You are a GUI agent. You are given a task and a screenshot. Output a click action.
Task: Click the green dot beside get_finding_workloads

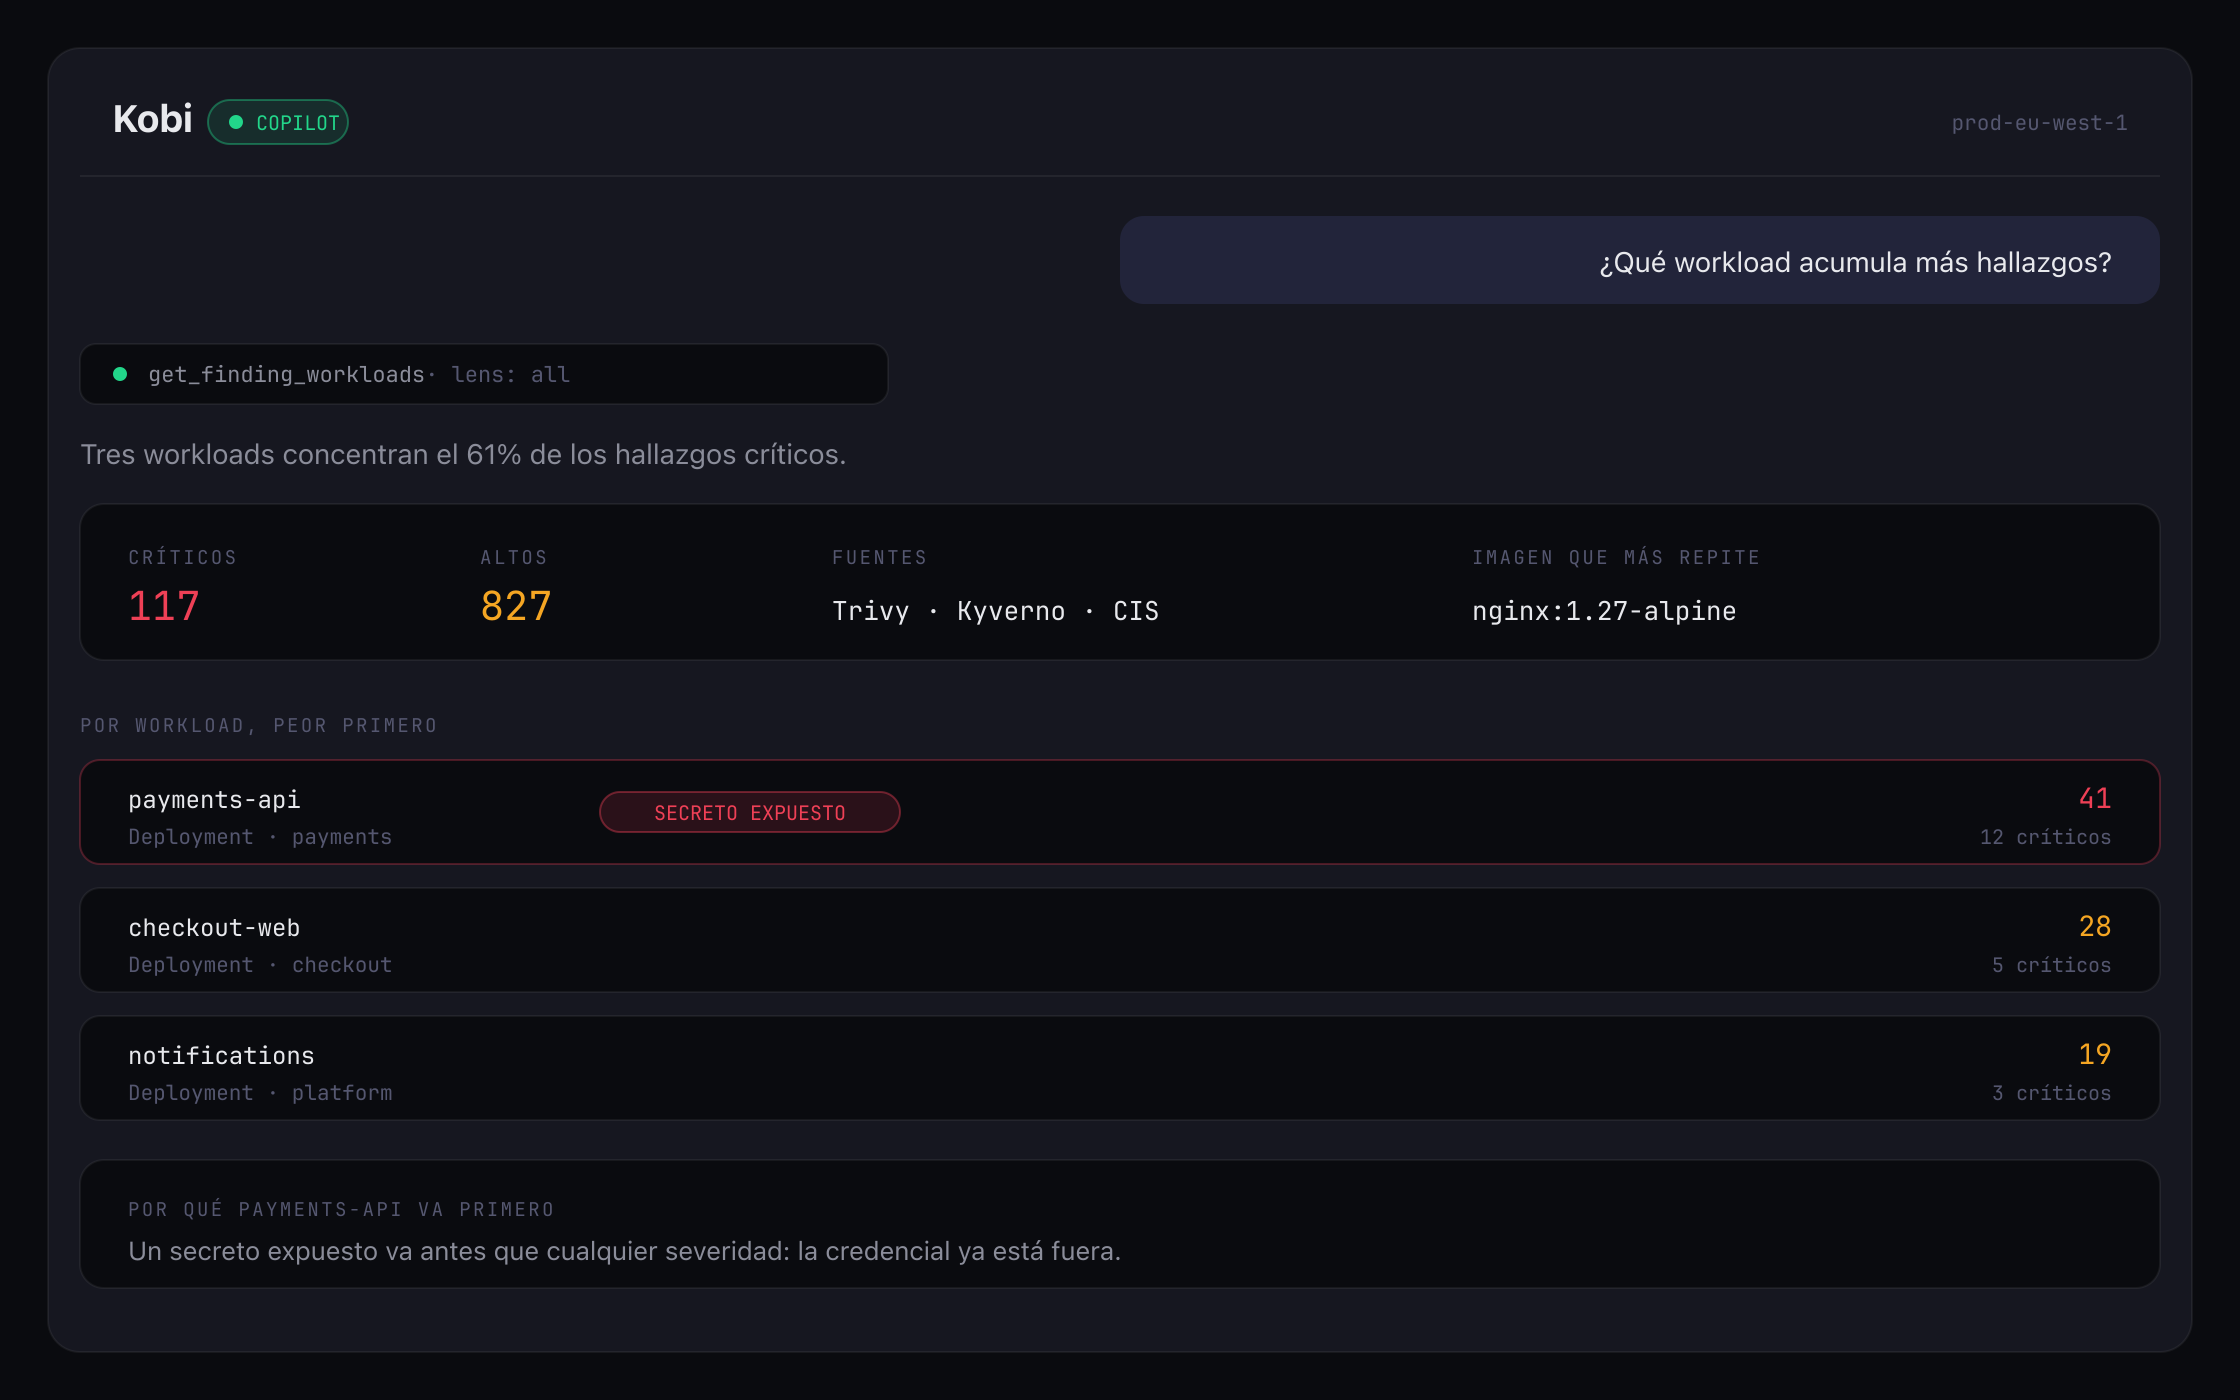pyautogui.click(x=120, y=374)
